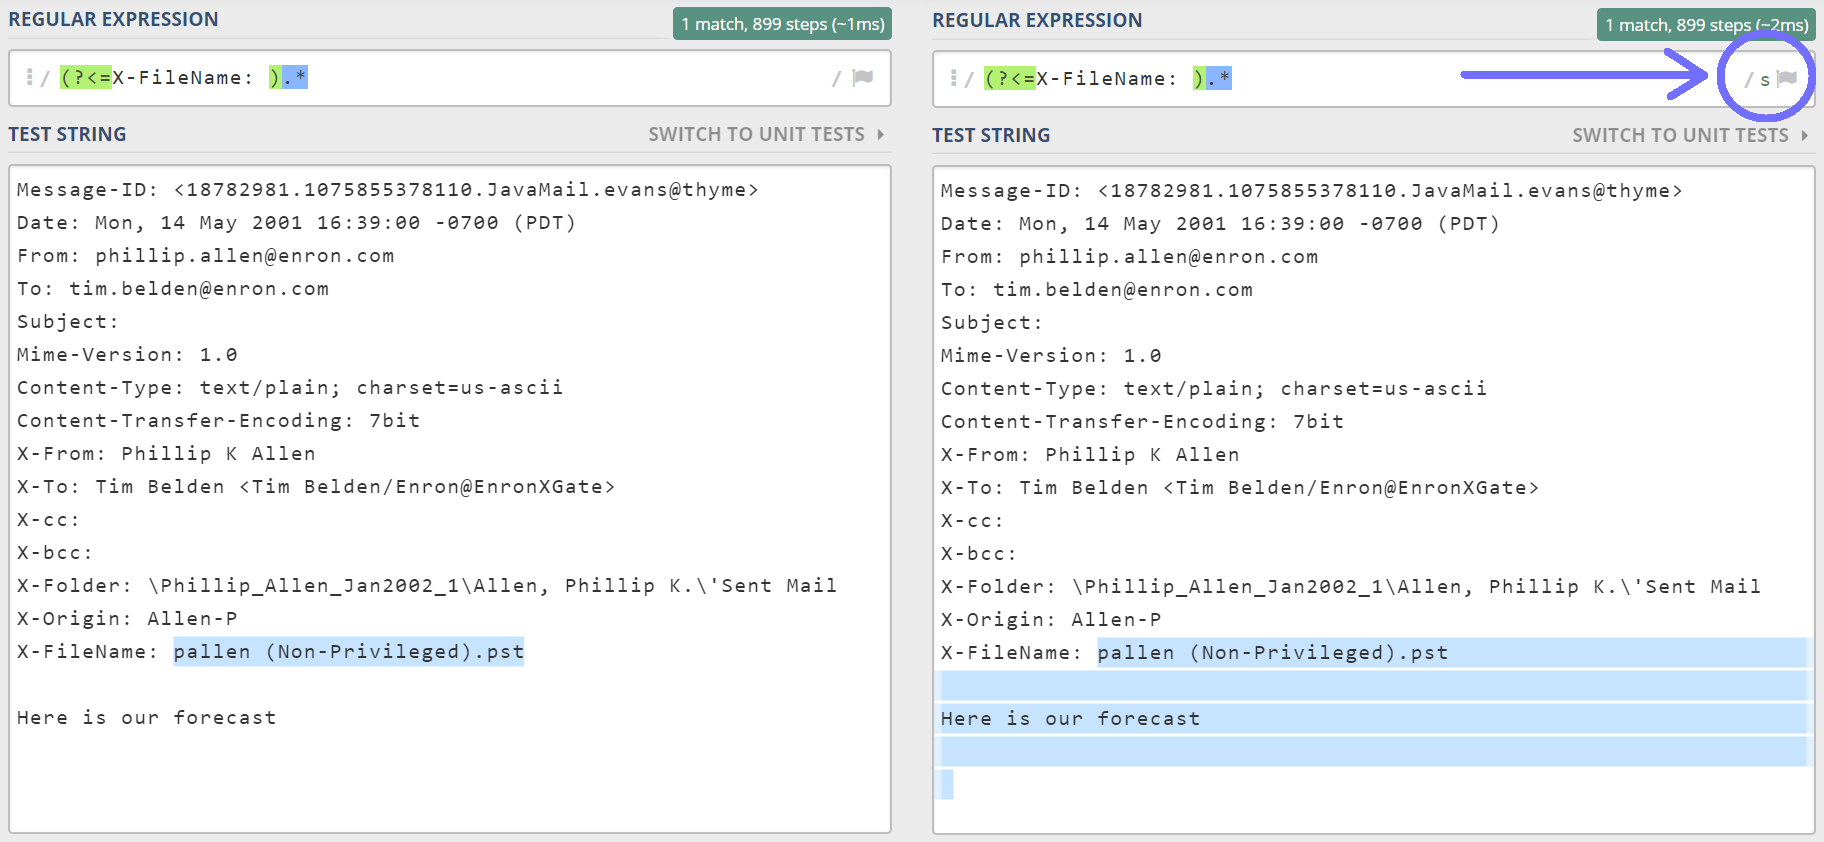Click 'Mime-Version: 1.0' in right panel
This screenshot has height=842, width=1824.
pos(1051,355)
